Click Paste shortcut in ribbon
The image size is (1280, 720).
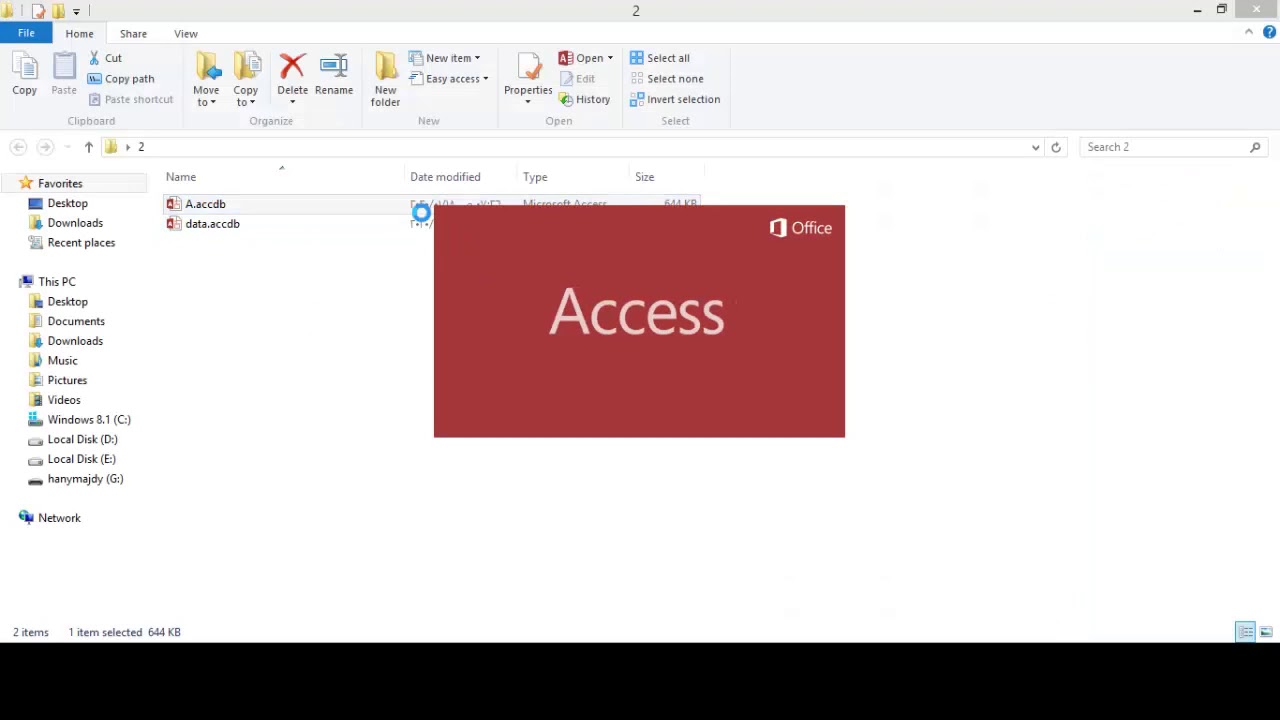(x=131, y=99)
